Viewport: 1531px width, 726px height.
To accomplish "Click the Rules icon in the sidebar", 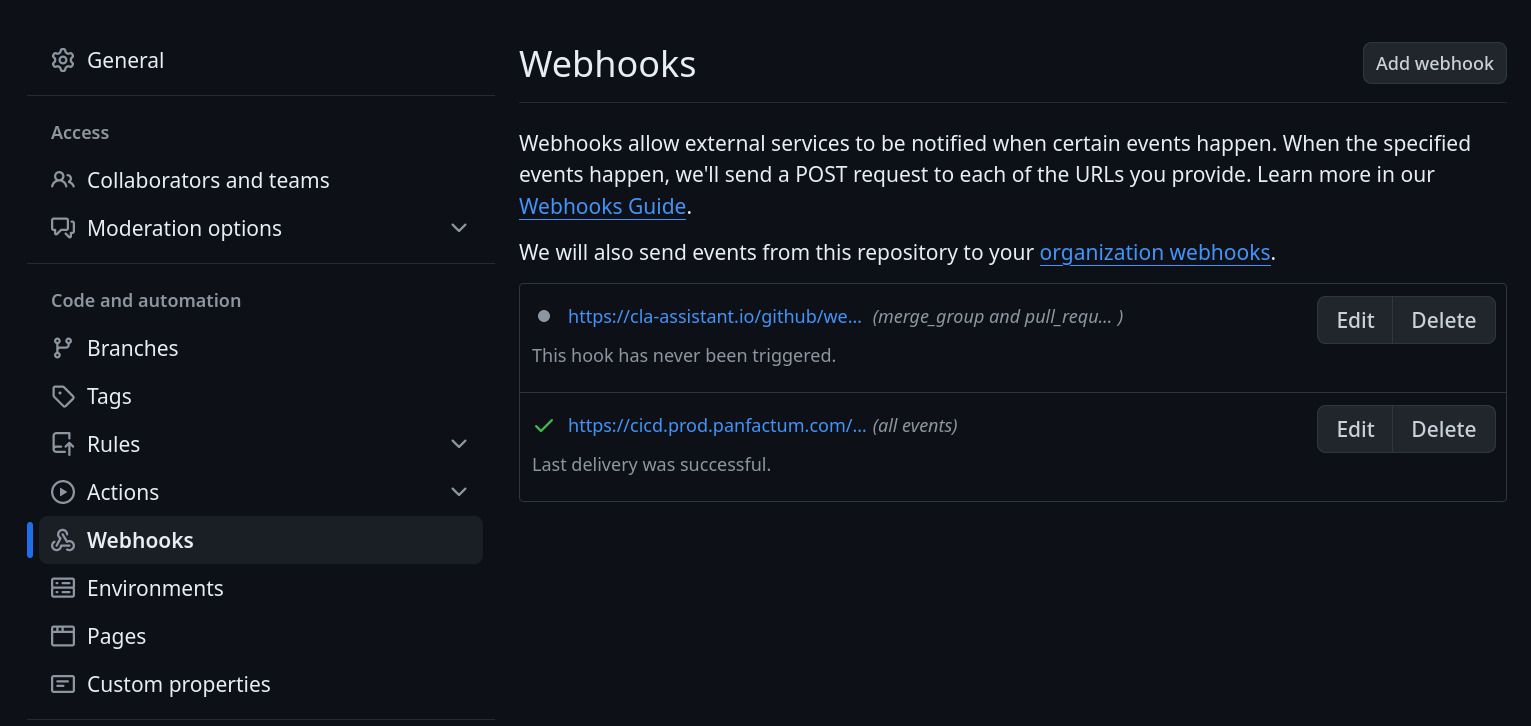I will [63, 444].
